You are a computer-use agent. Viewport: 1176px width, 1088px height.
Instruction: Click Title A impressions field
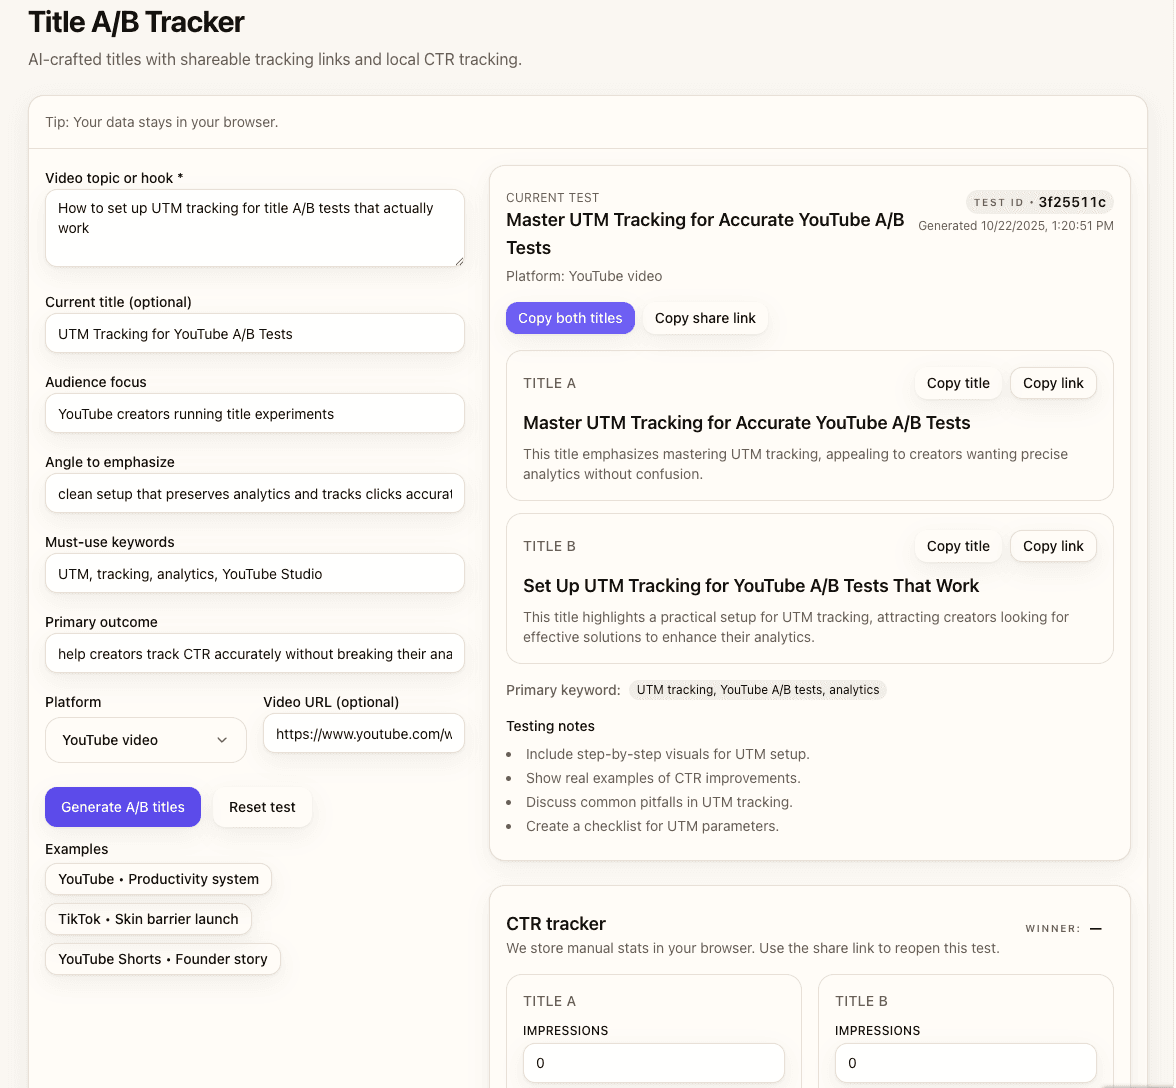click(x=653, y=1063)
